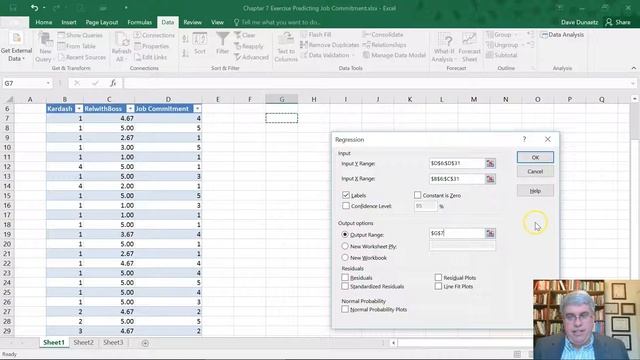Image resolution: width=640 pixels, height=360 pixels.
Task: Check Standardized Residuals
Action: [345, 286]
